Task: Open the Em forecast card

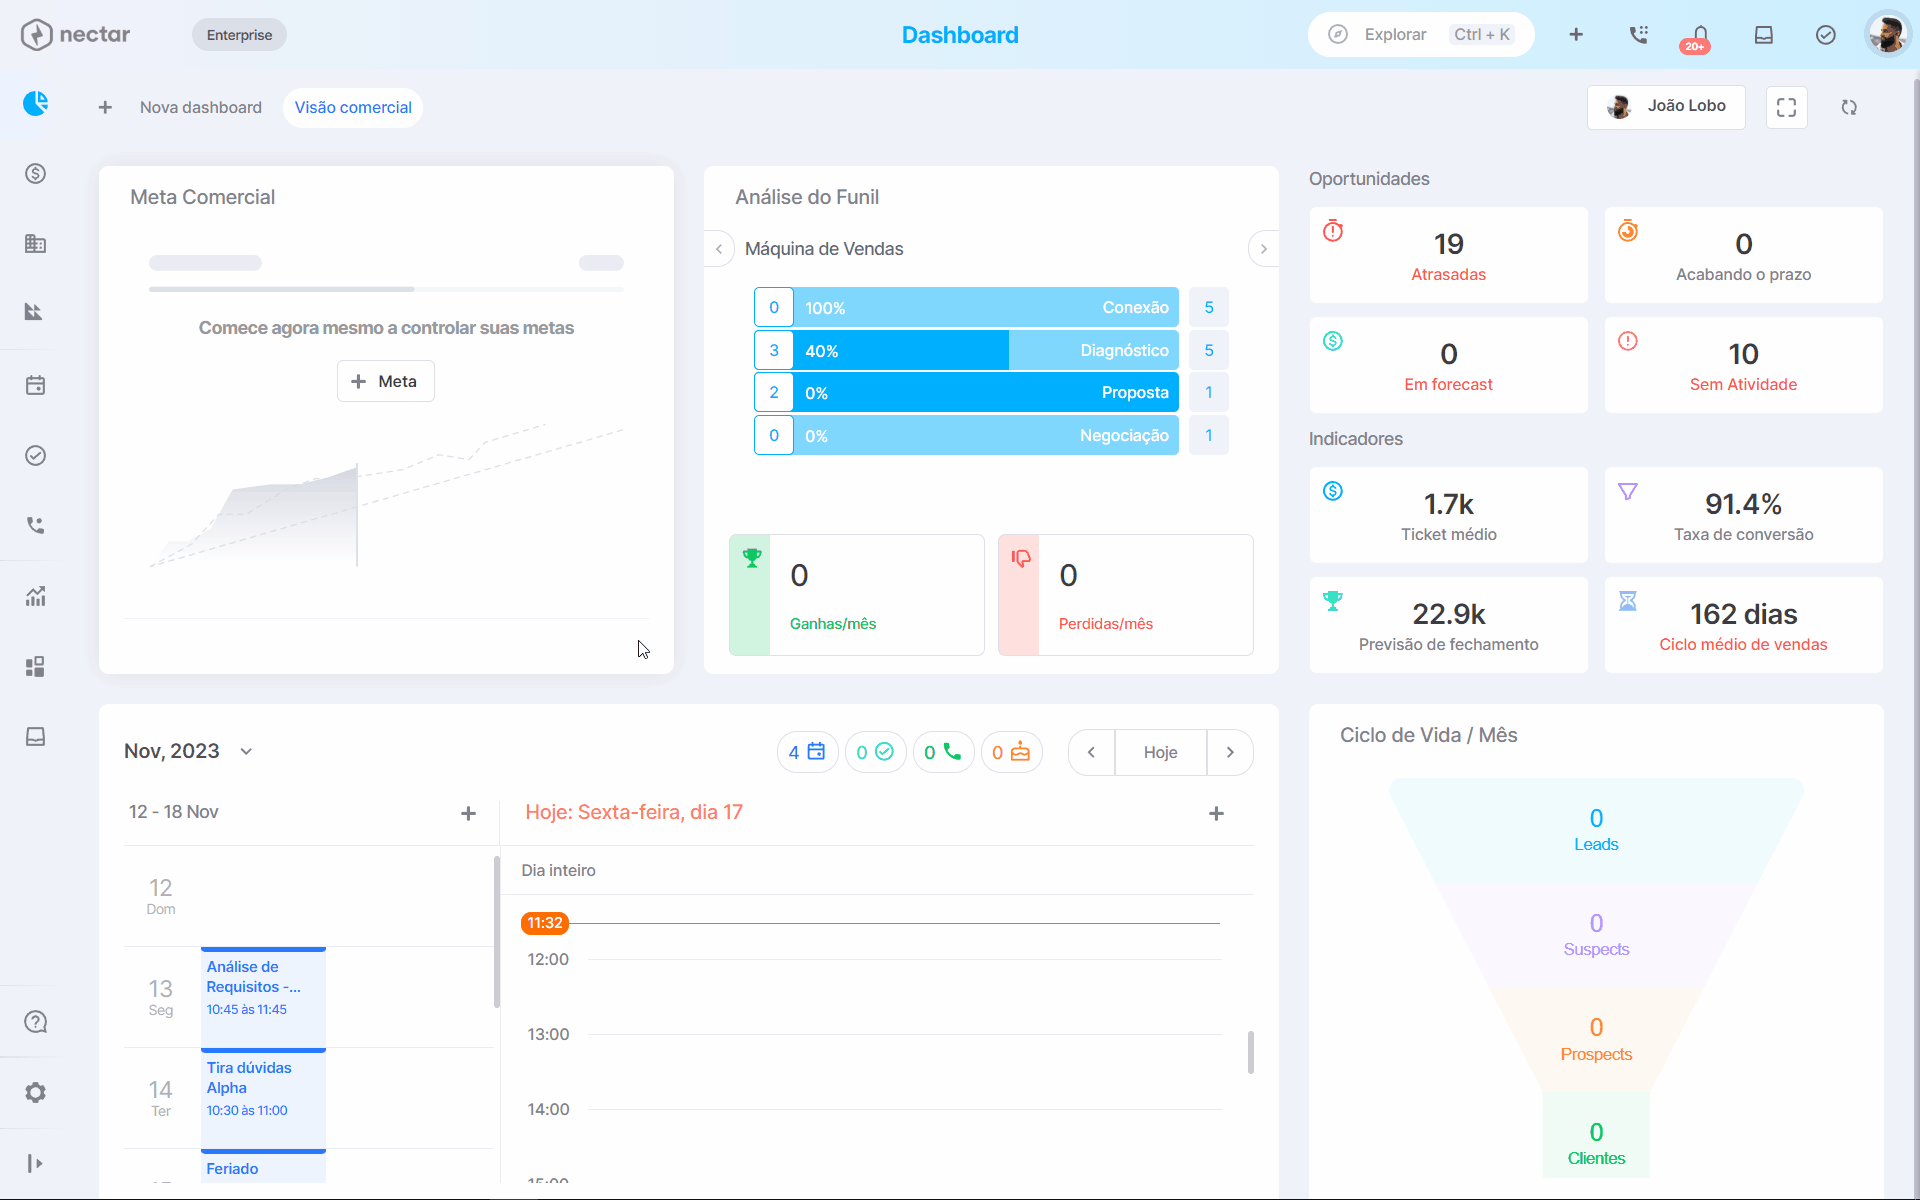Action: [1448, 365]
